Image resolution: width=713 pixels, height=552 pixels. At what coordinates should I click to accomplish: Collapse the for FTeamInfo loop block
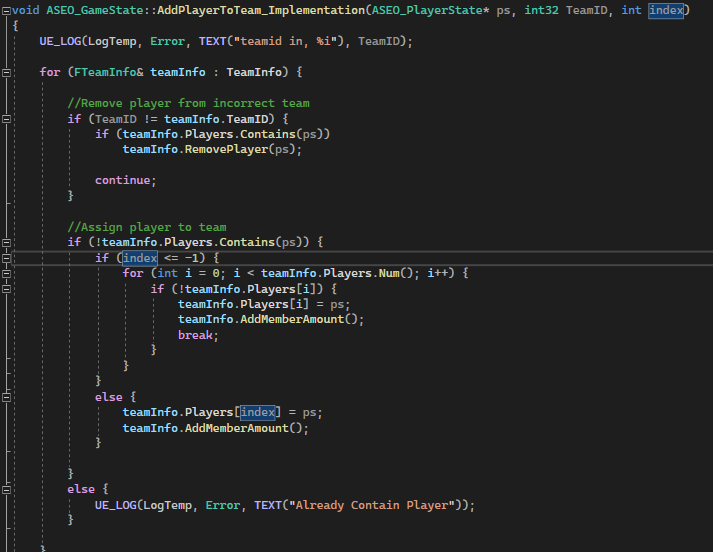pyautogui.click(x=6, y=72)
